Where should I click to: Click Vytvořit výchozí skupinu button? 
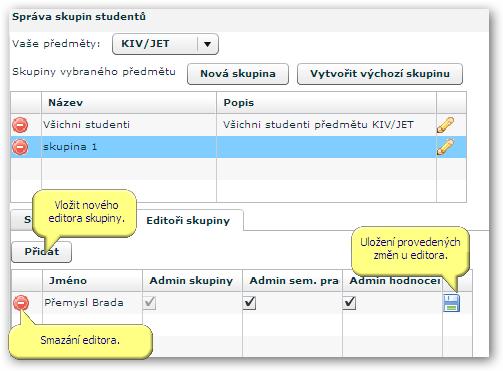pos(380,74)
